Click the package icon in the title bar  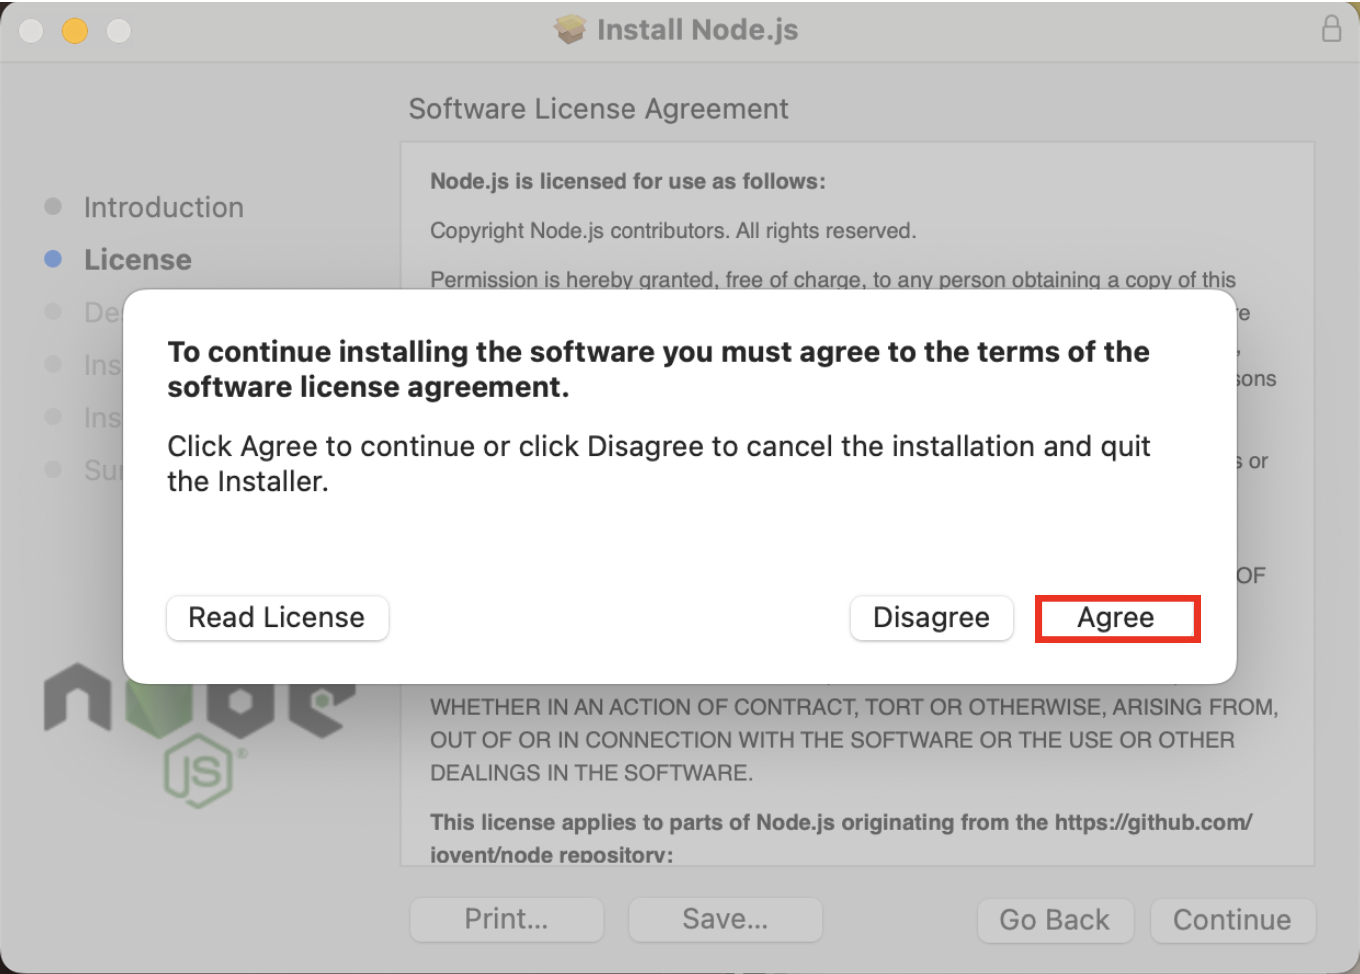[571, 29]
